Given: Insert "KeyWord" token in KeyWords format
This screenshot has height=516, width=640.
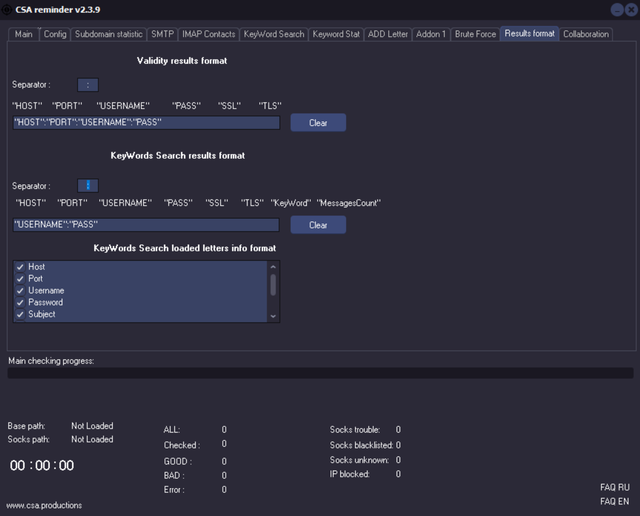Looking at the screenshot, I should pos(291,203).
